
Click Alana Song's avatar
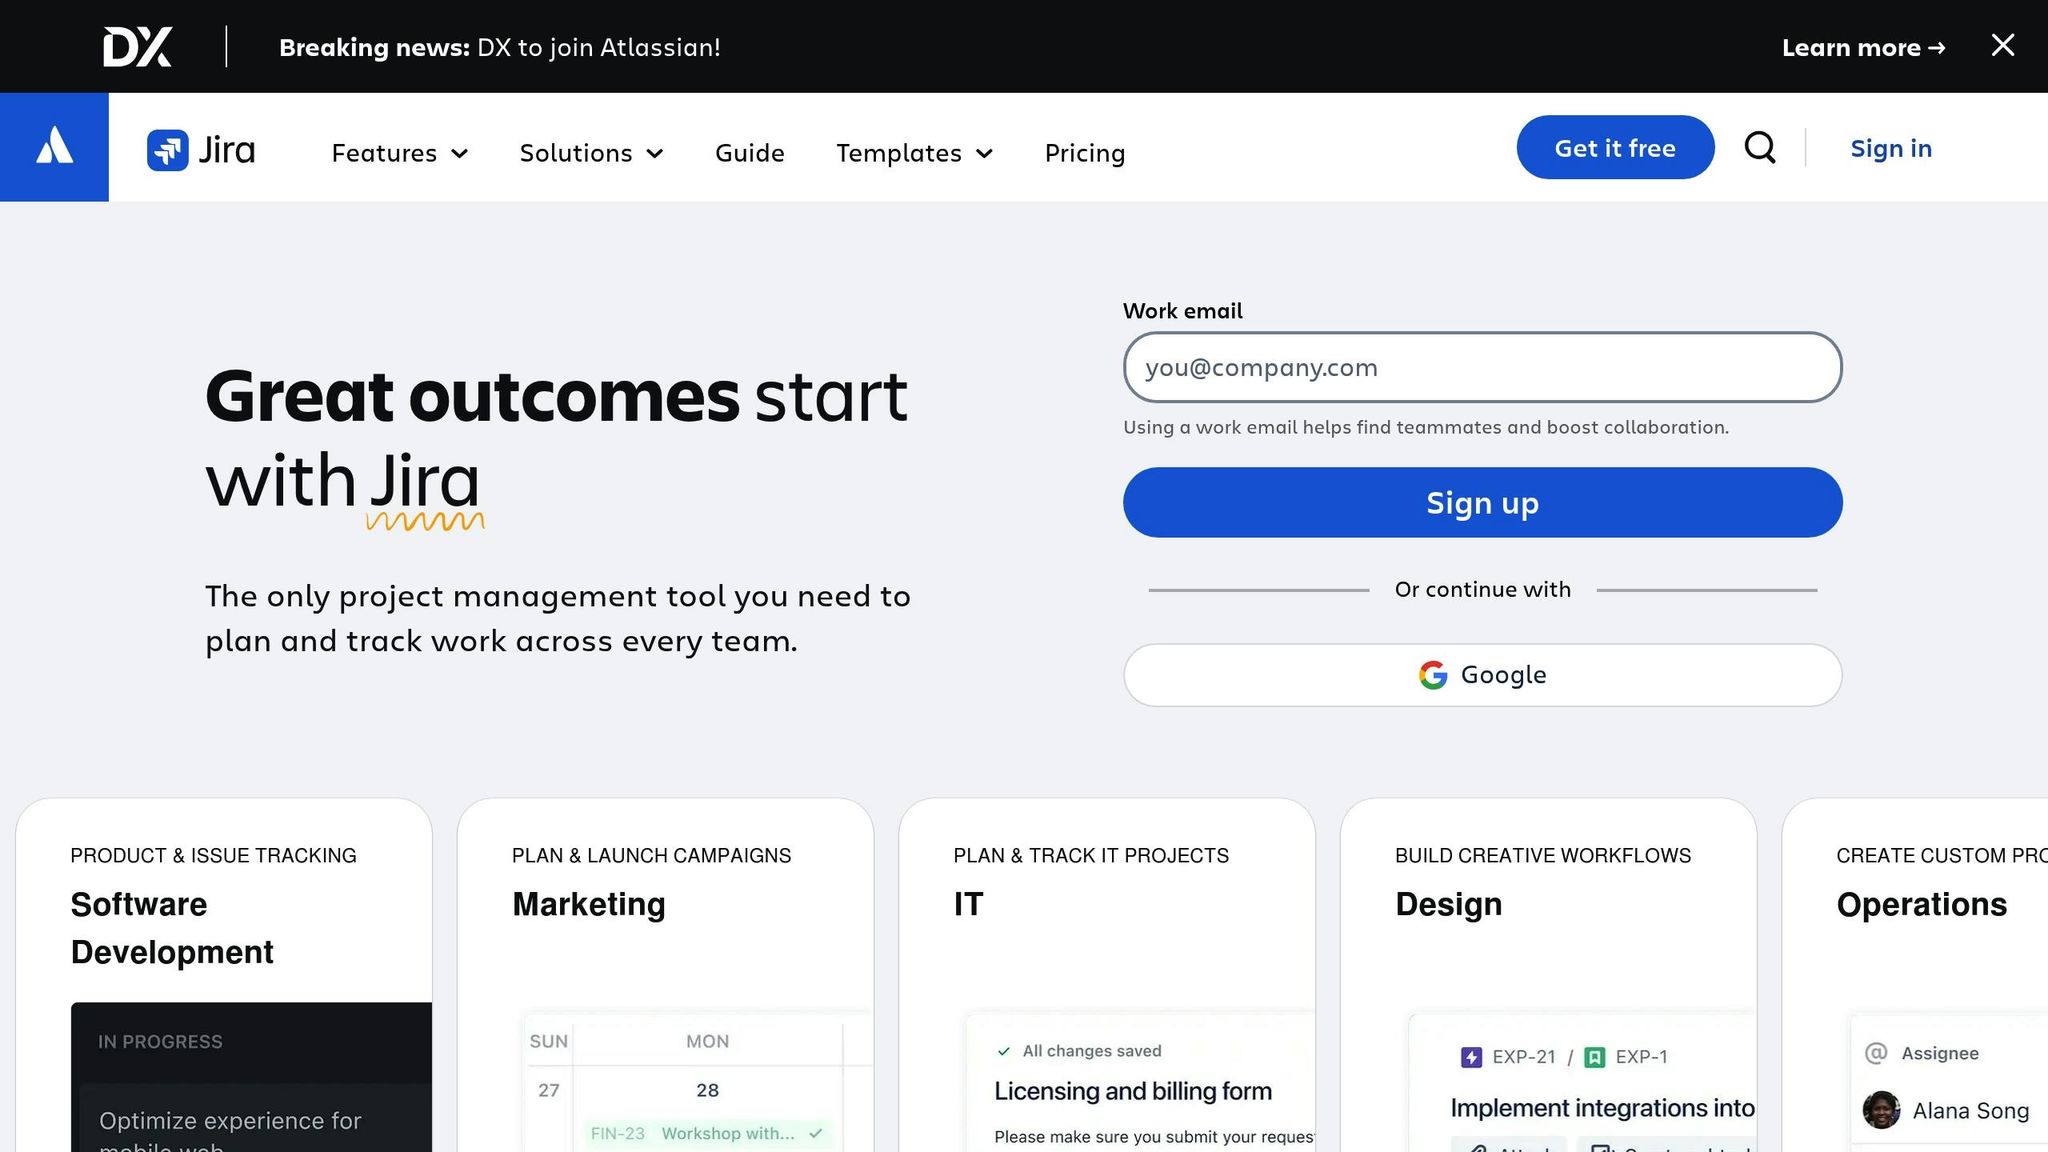pos(1881,1110)
